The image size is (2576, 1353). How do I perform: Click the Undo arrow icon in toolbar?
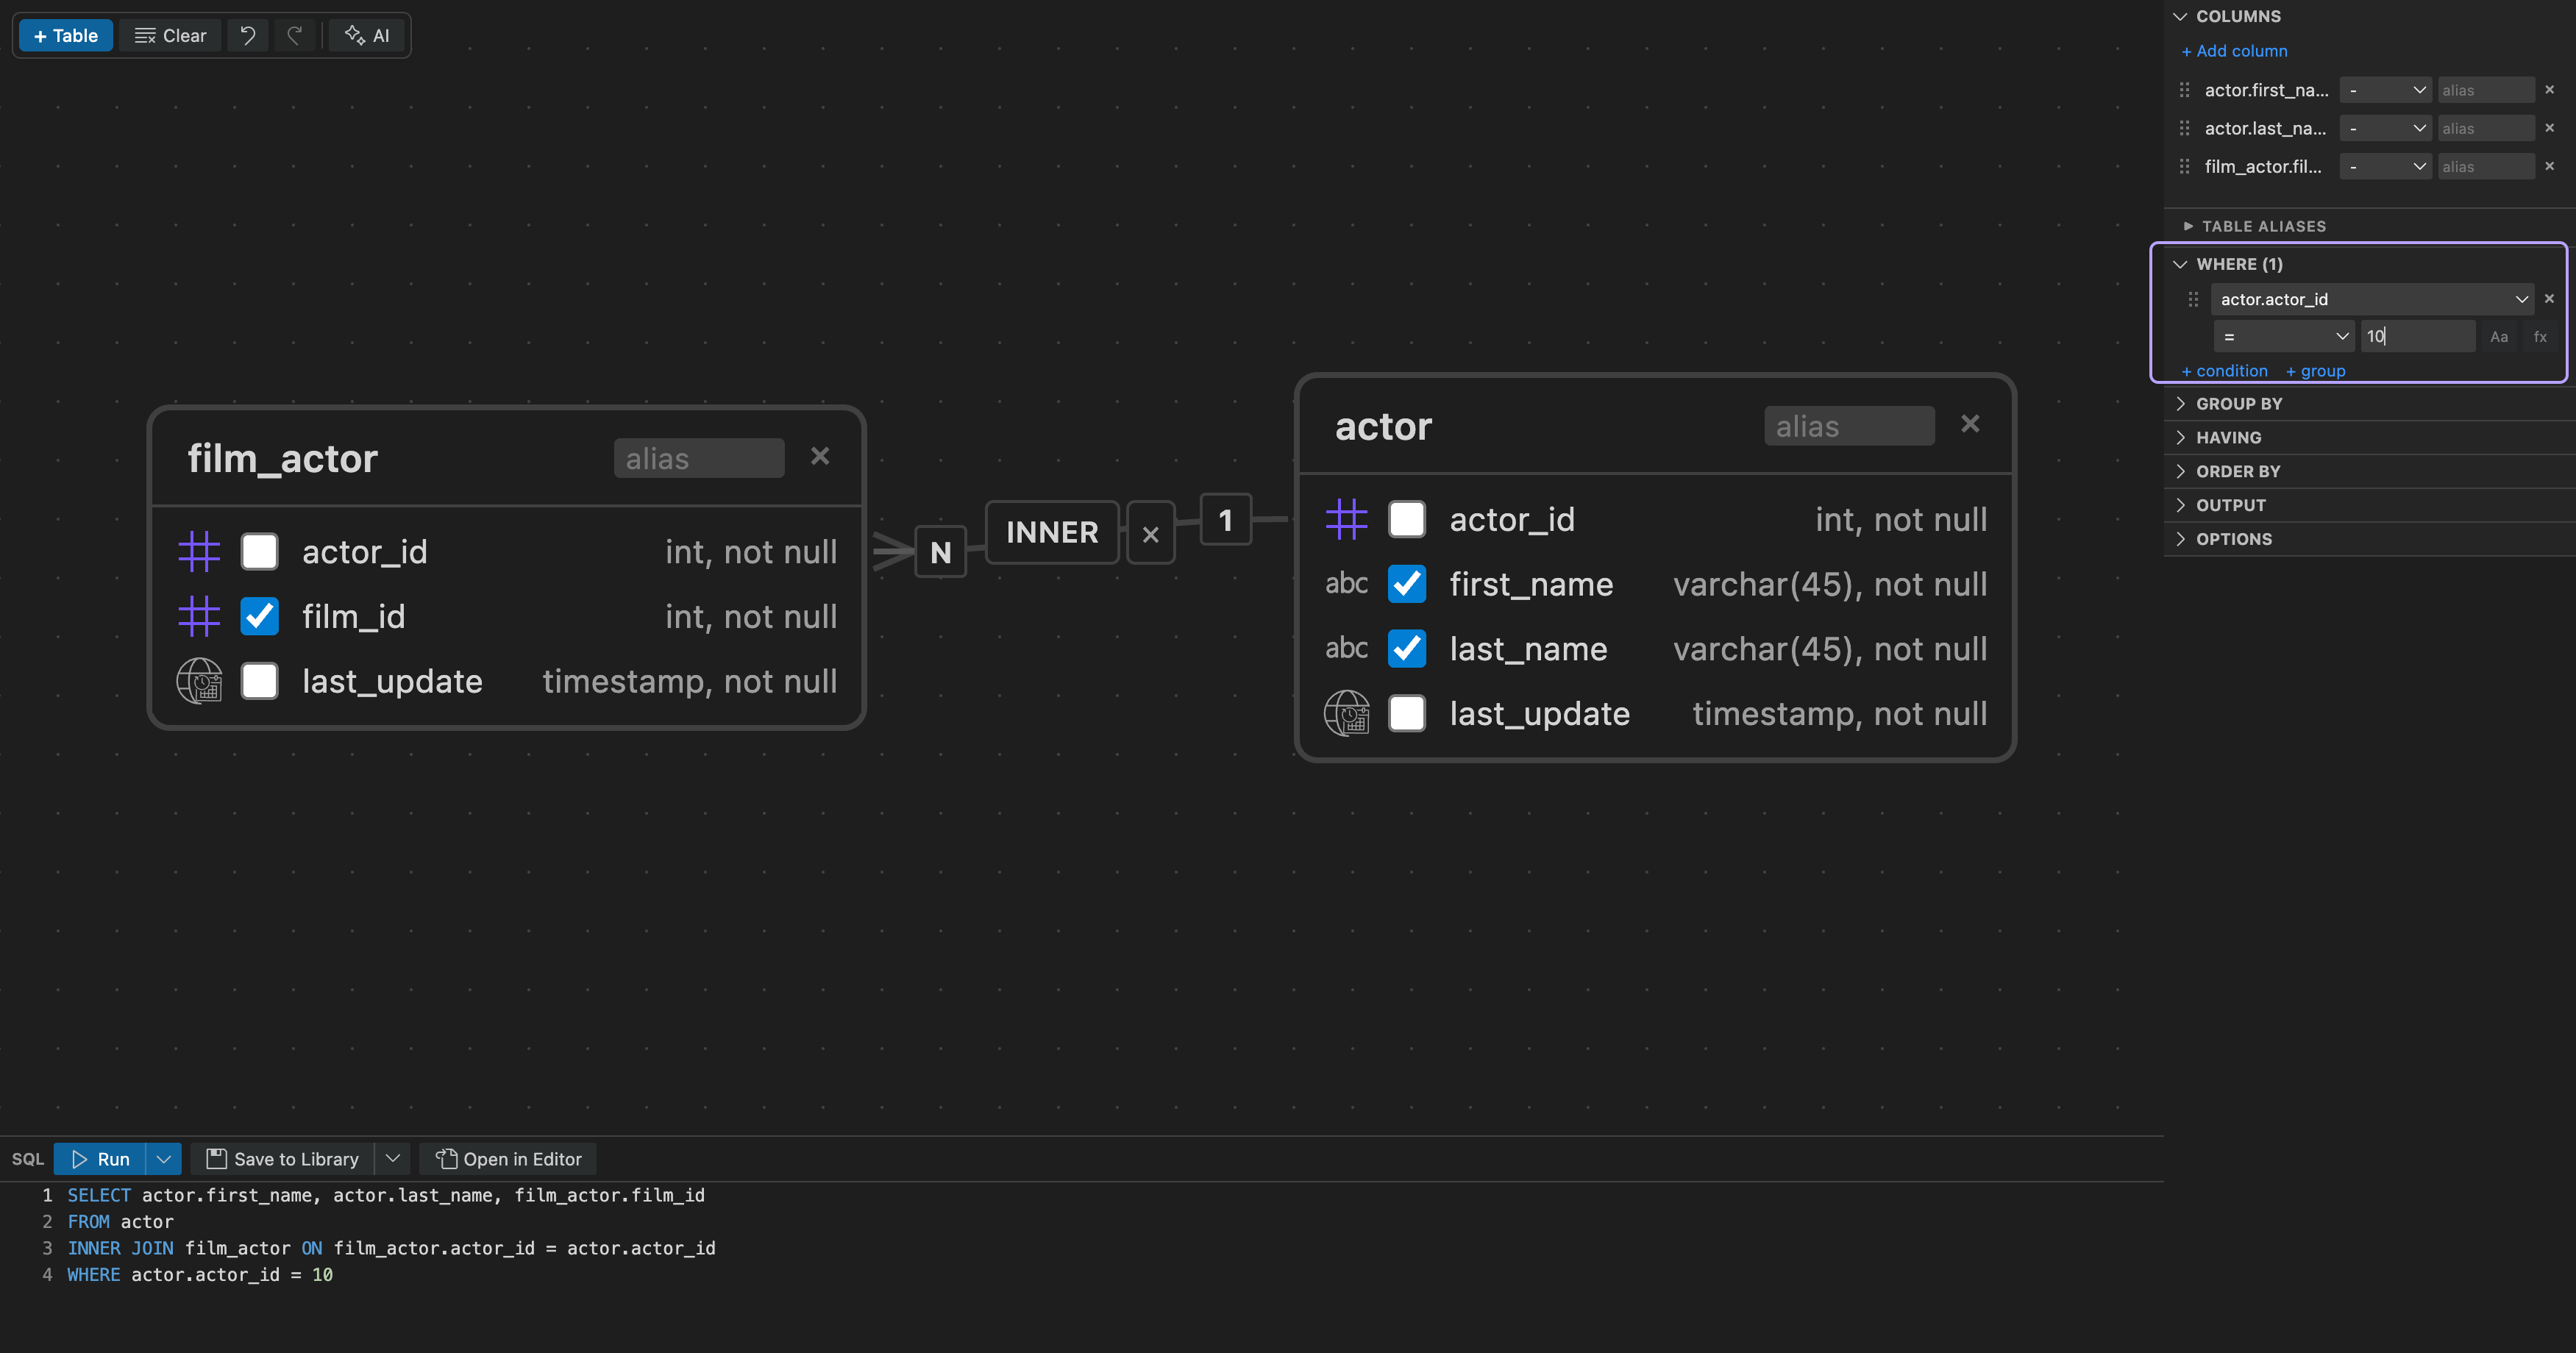[248, 36]
